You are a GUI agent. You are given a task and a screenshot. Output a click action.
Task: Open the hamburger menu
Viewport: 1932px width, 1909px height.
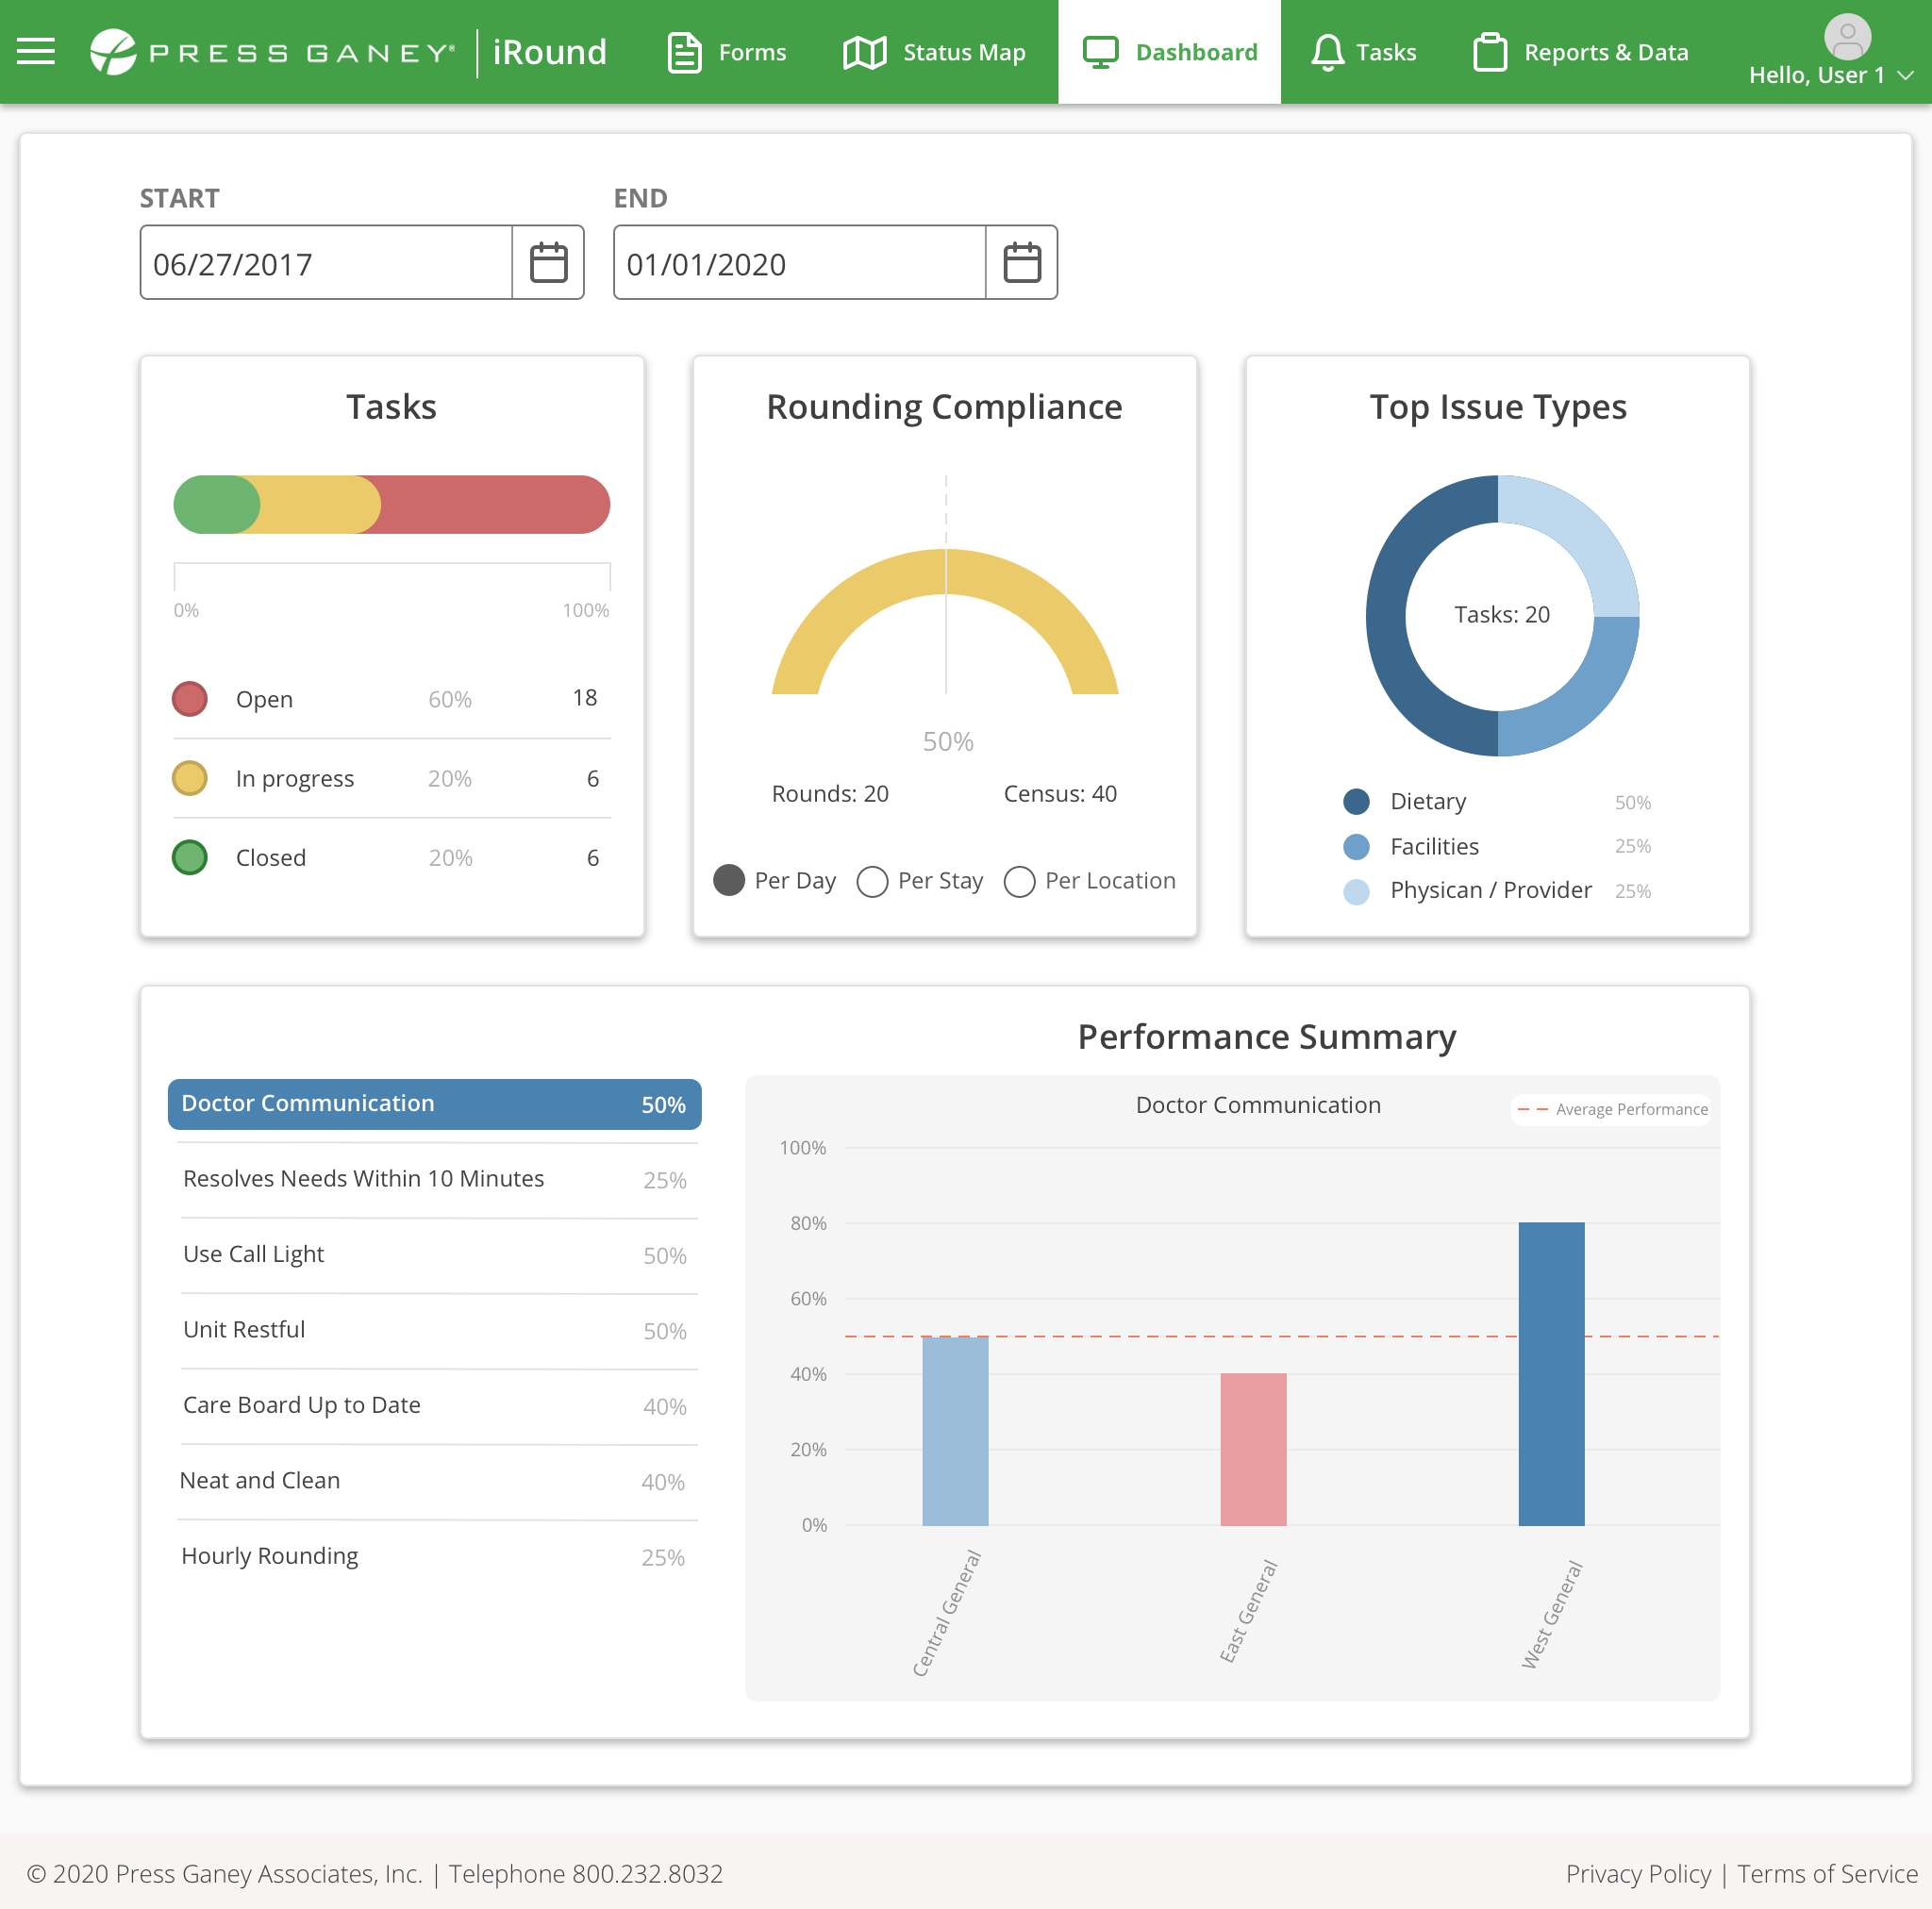36,51
